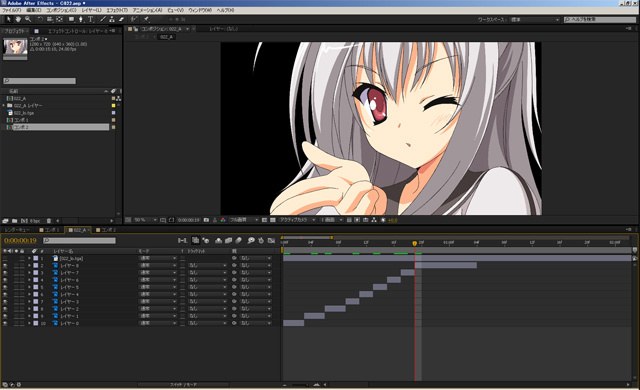
Task: Toggle visibility of レイヤー 6
Action: [x=5, y=280]
